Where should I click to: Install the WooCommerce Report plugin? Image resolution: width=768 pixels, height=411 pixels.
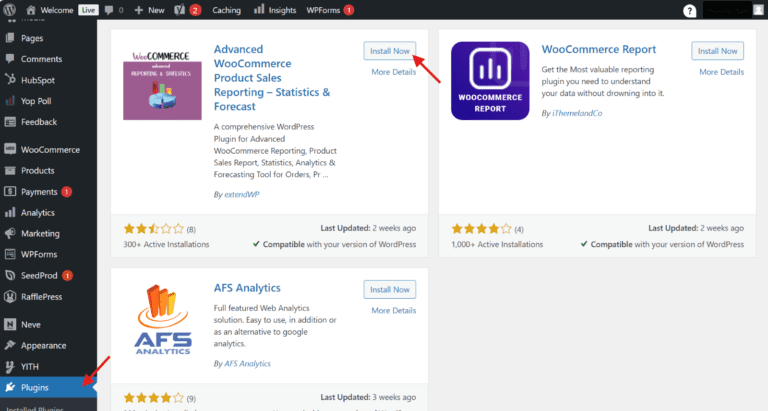pos(718,51)
